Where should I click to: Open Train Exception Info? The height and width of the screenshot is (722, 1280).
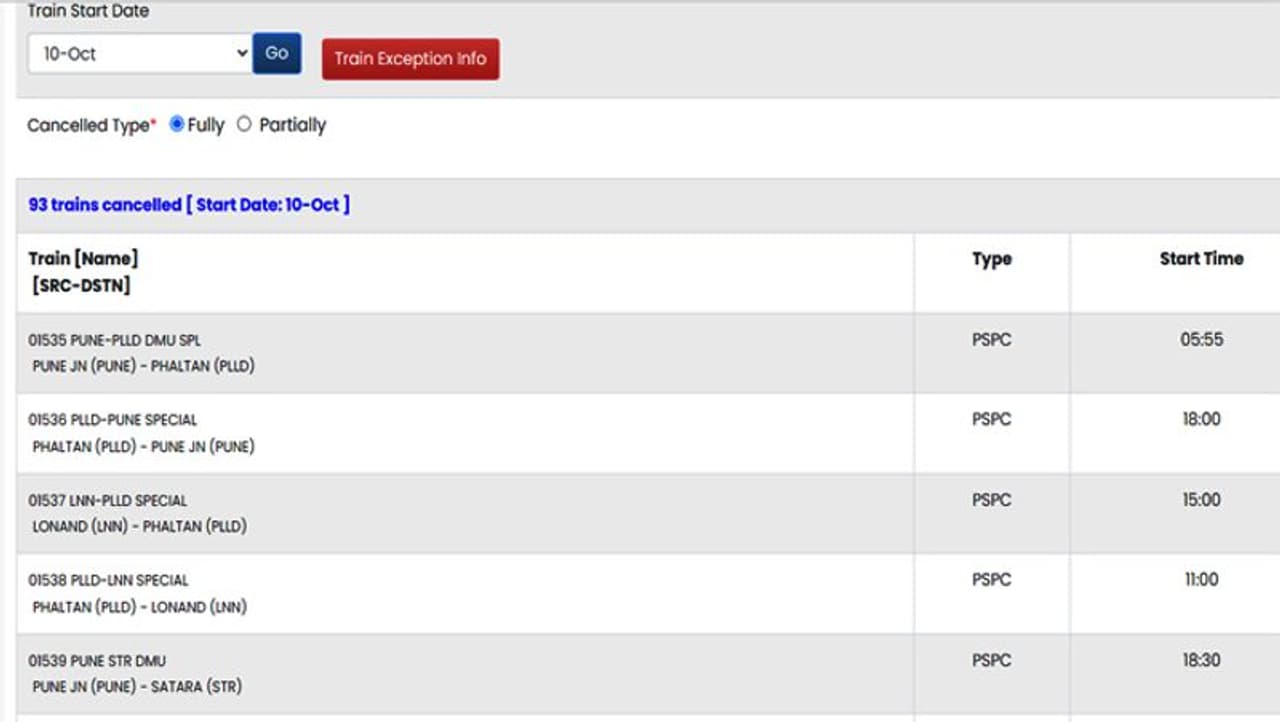[410, 59]
